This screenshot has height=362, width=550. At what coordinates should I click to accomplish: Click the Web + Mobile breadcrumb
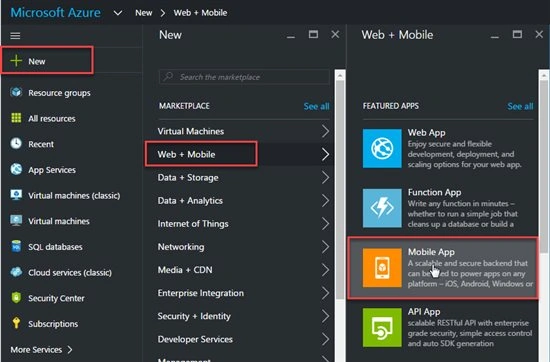click(200, 13)
